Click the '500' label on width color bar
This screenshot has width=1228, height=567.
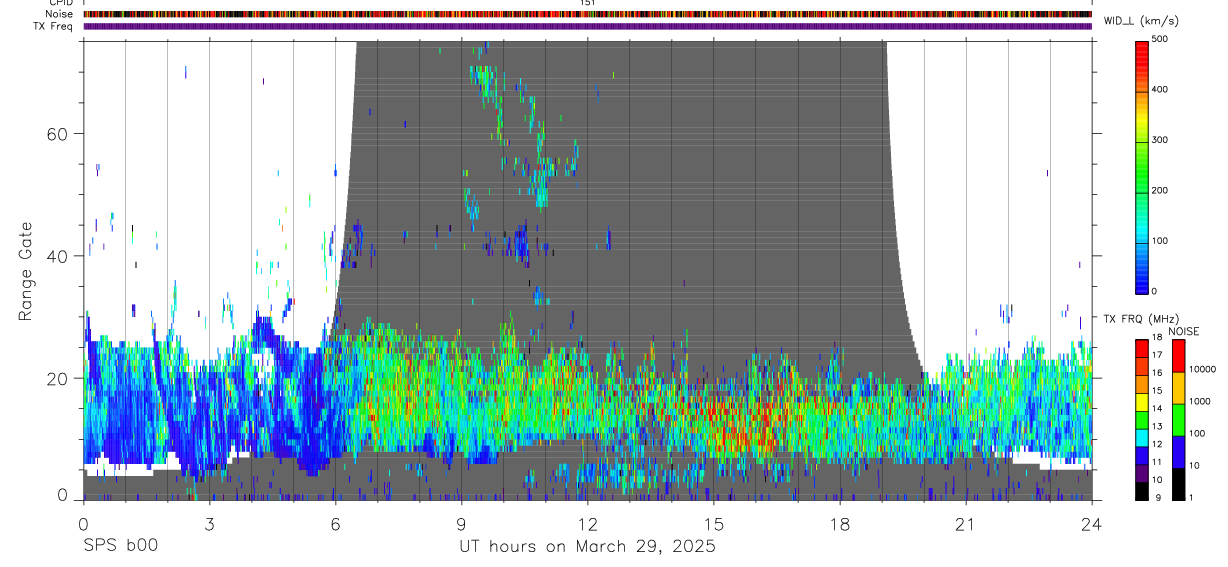point(1160,39)
